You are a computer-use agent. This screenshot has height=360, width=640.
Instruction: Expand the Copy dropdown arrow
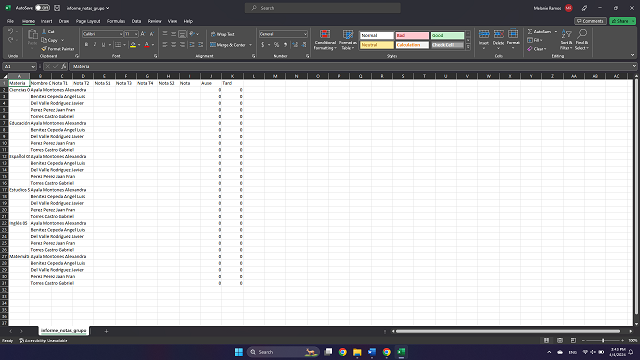tap(62, 40)
